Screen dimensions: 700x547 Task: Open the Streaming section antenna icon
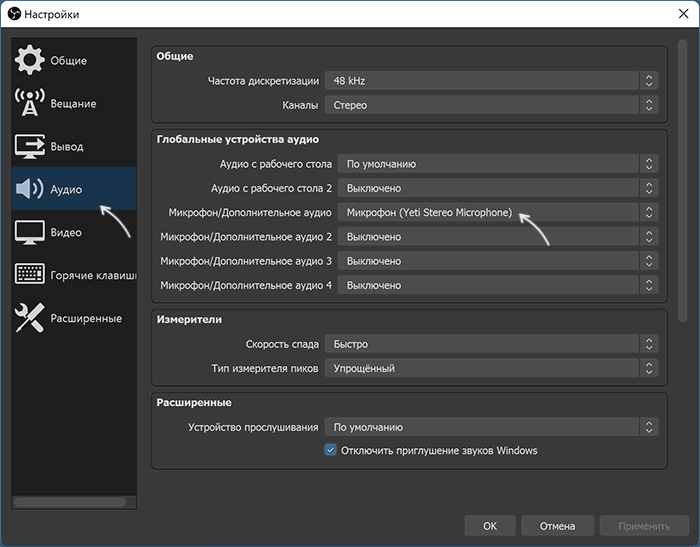(30, 104)
